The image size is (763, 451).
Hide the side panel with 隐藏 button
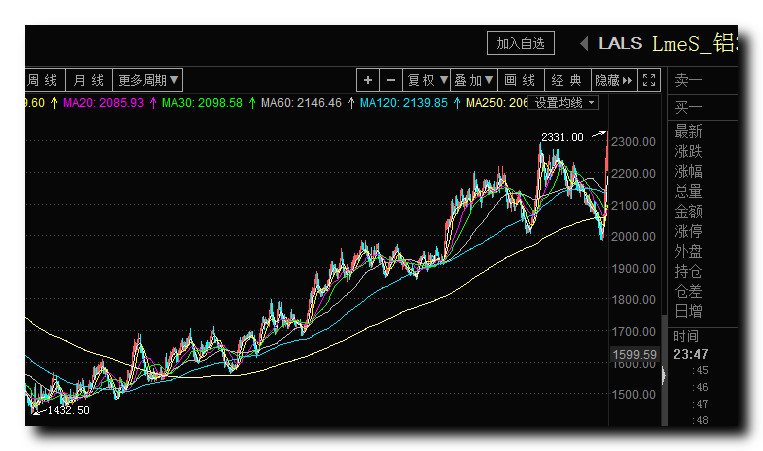(613, 80)
